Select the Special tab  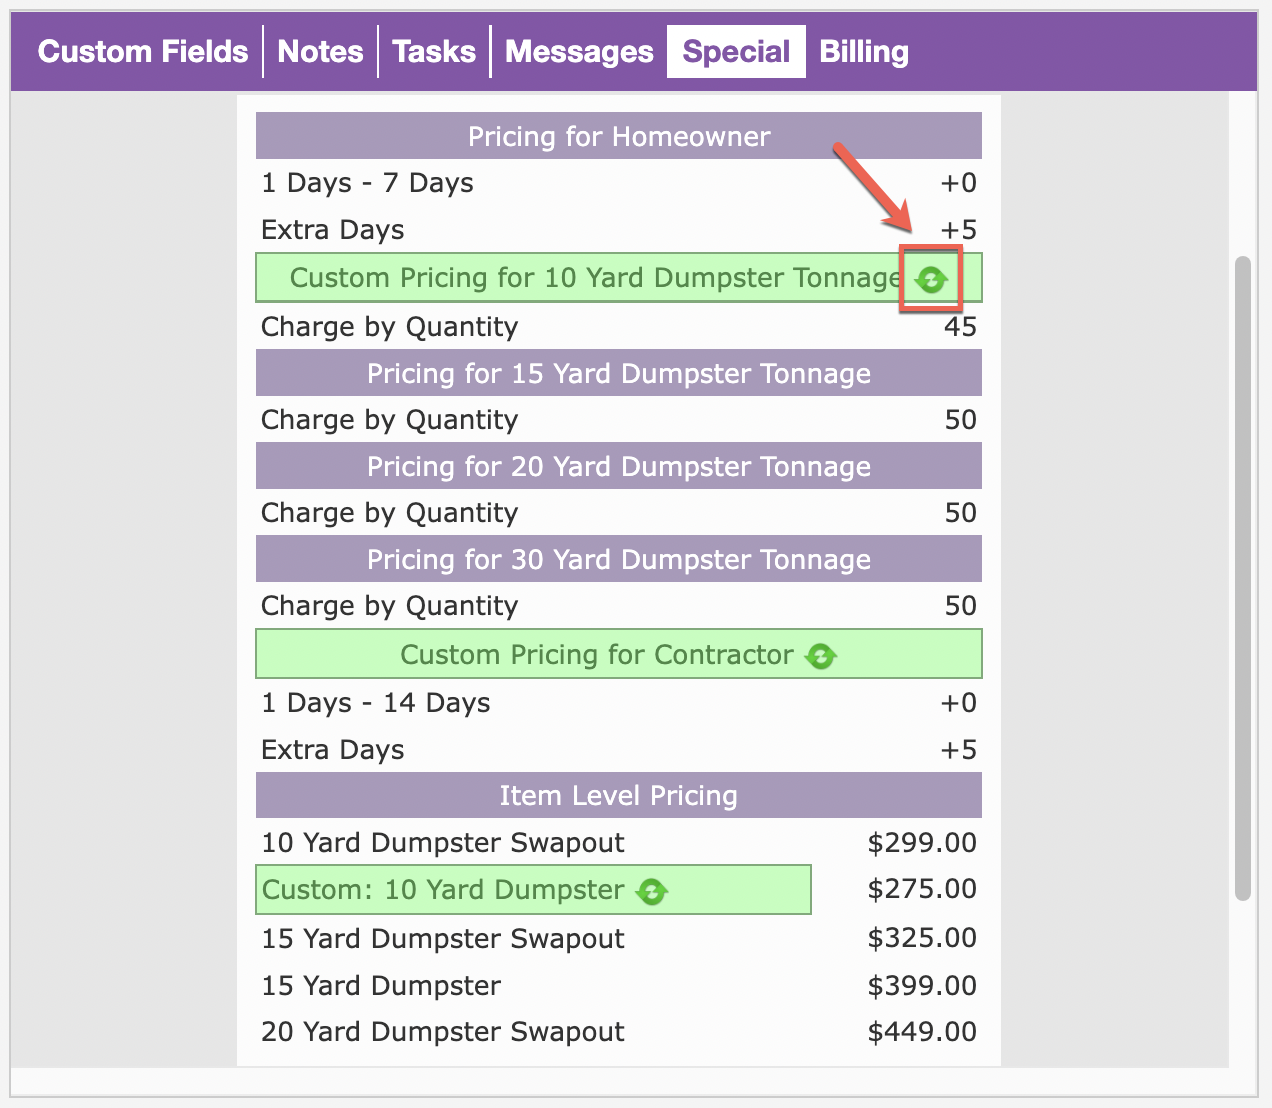point(736,52)
